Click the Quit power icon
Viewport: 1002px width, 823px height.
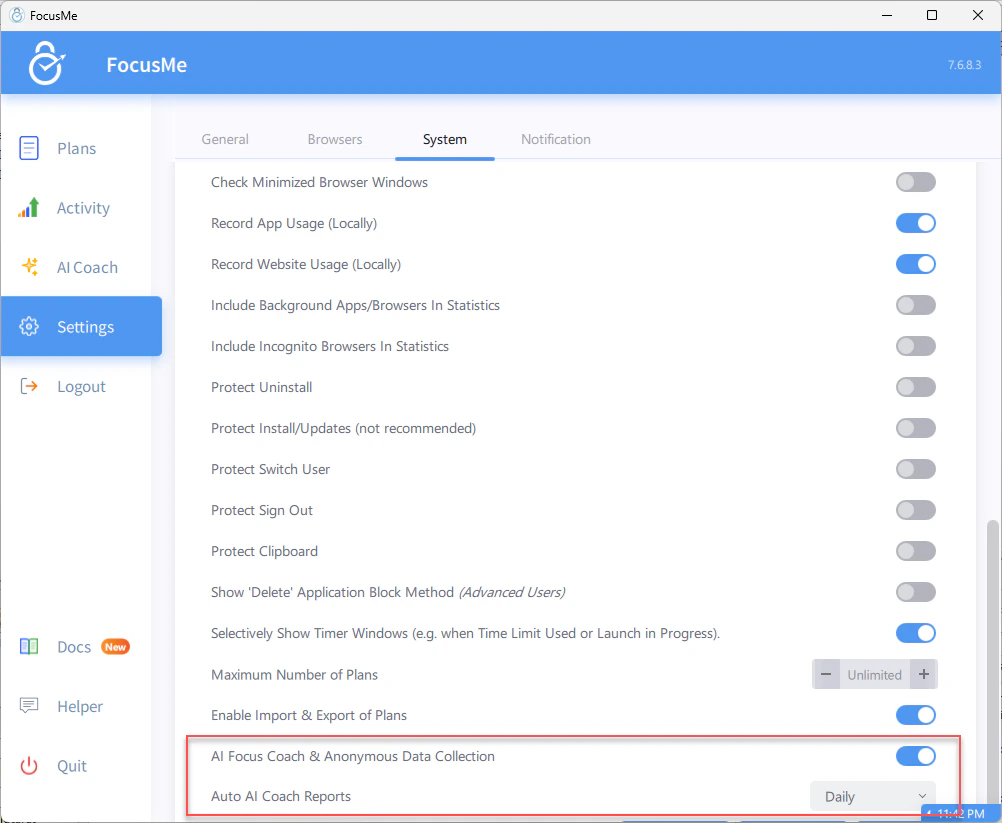point(29,765)
